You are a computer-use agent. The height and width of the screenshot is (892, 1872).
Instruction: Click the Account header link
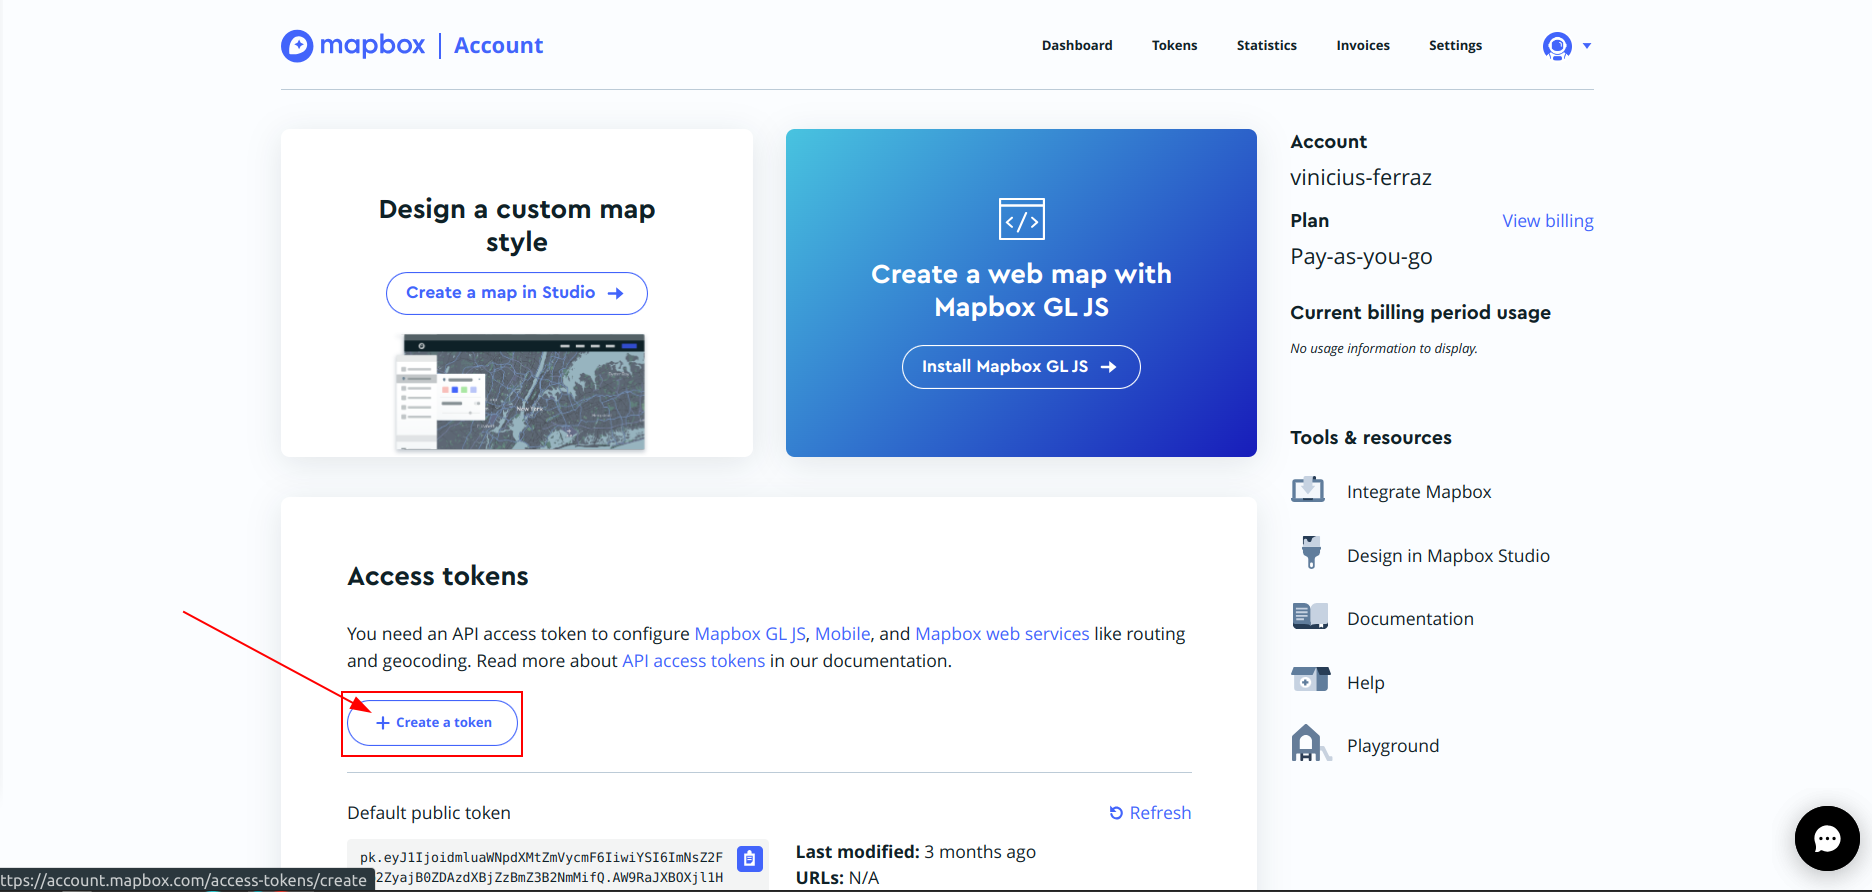[498, 46]
